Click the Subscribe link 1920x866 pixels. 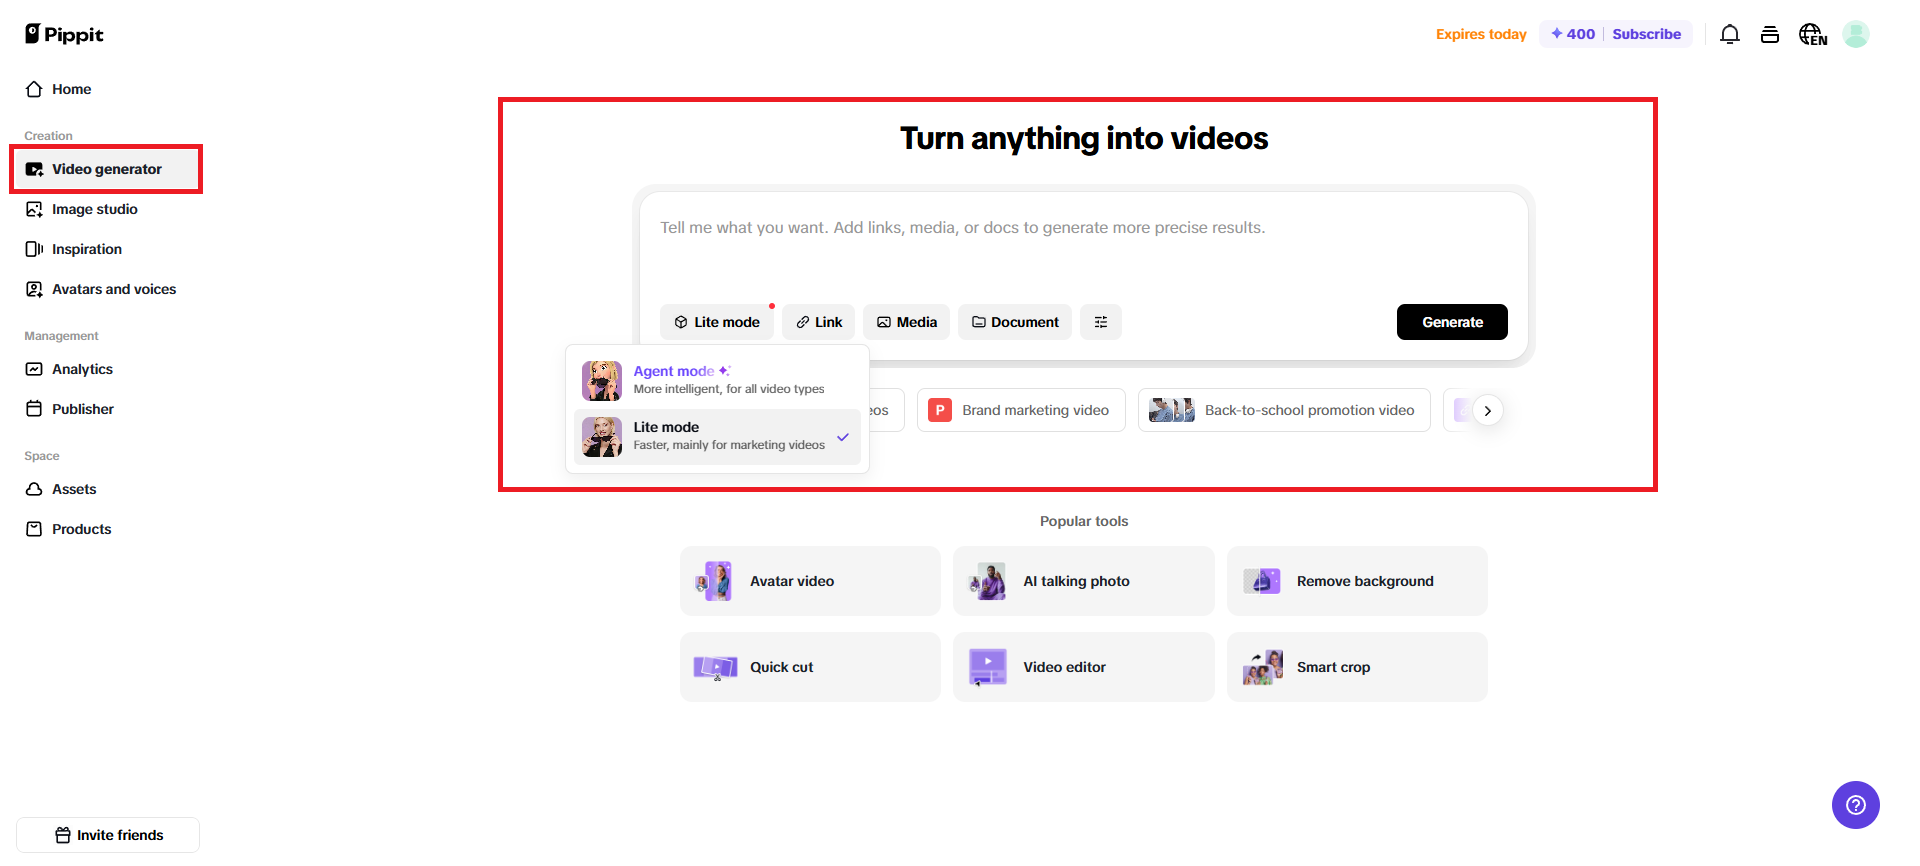pos(1646,34)
